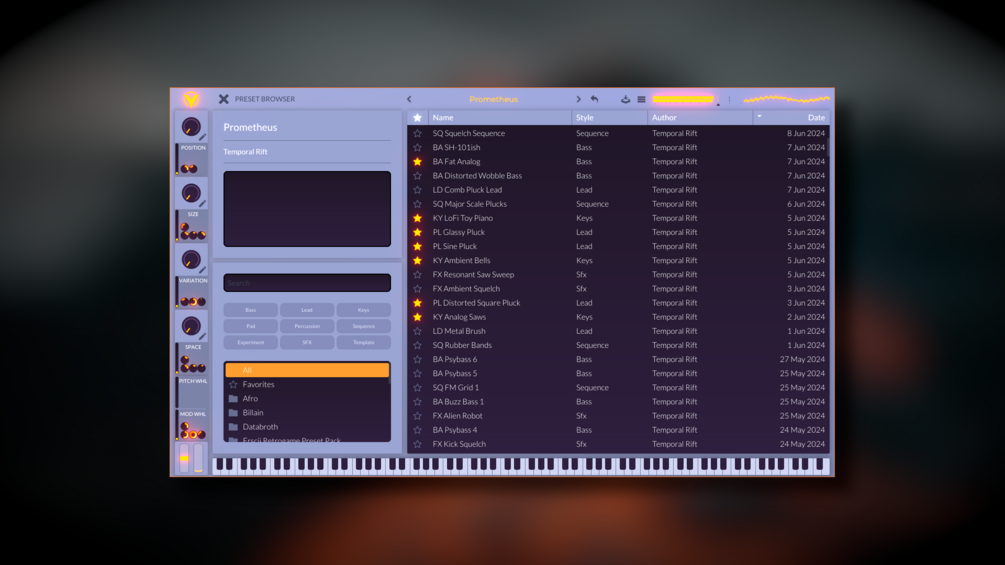Star the LD Comb Pluck Lead preset

pyautogui.click(x=417, y=190)
